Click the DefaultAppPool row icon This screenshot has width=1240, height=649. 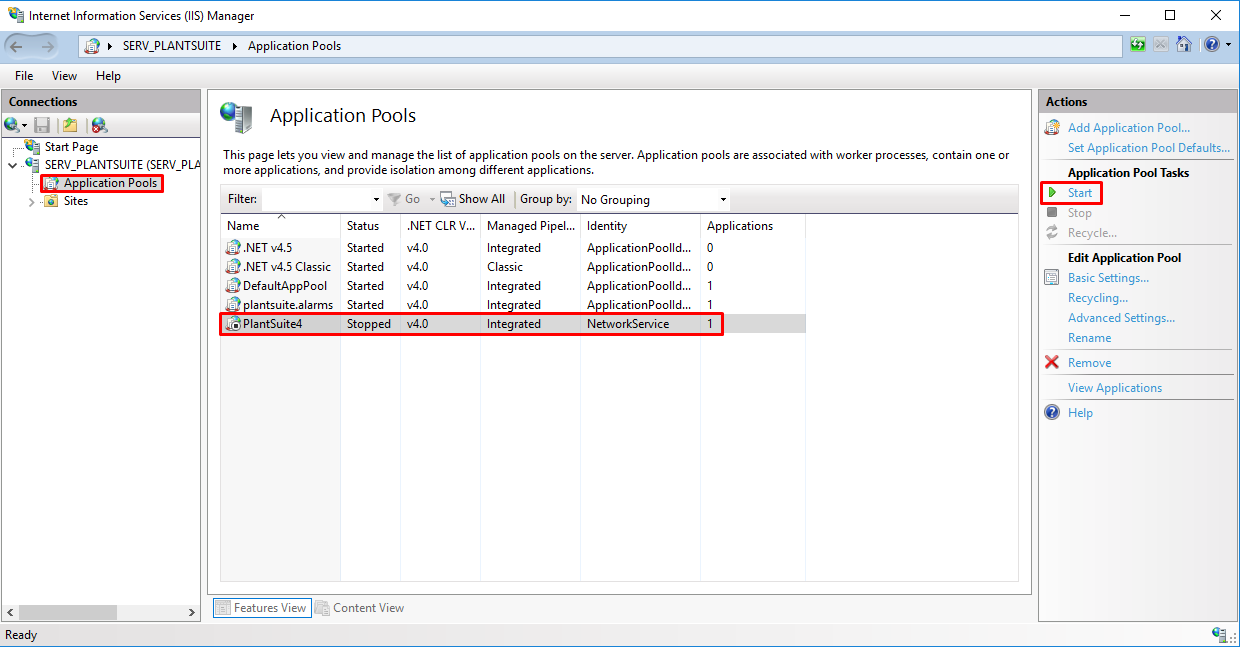click(234, 286)
